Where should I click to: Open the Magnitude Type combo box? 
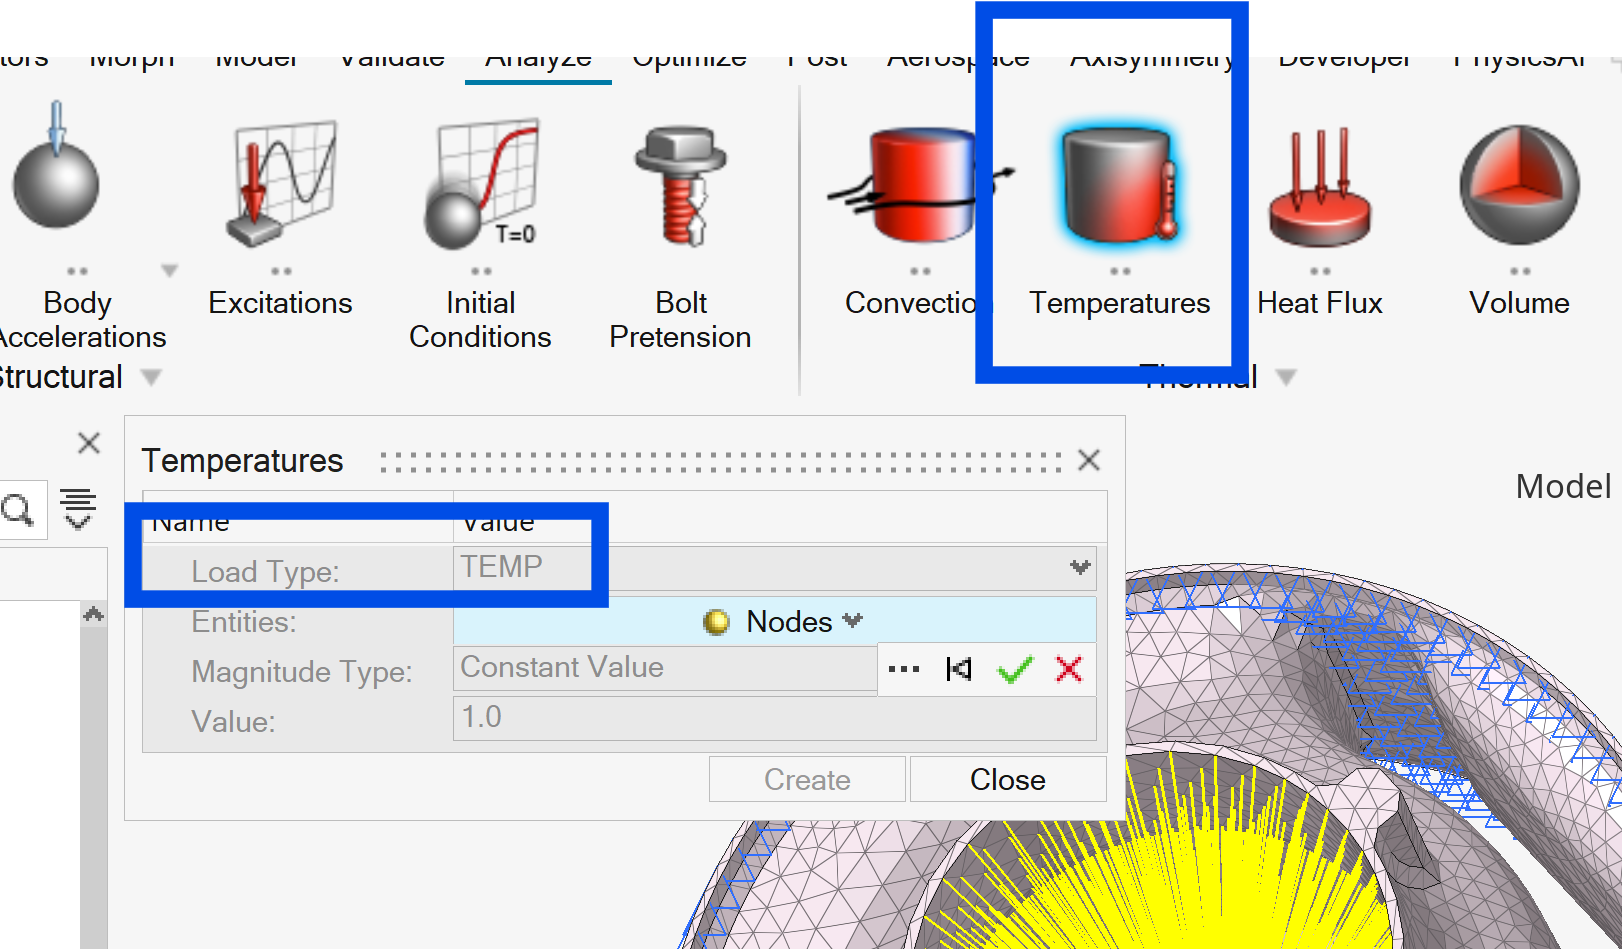[665, 668]
